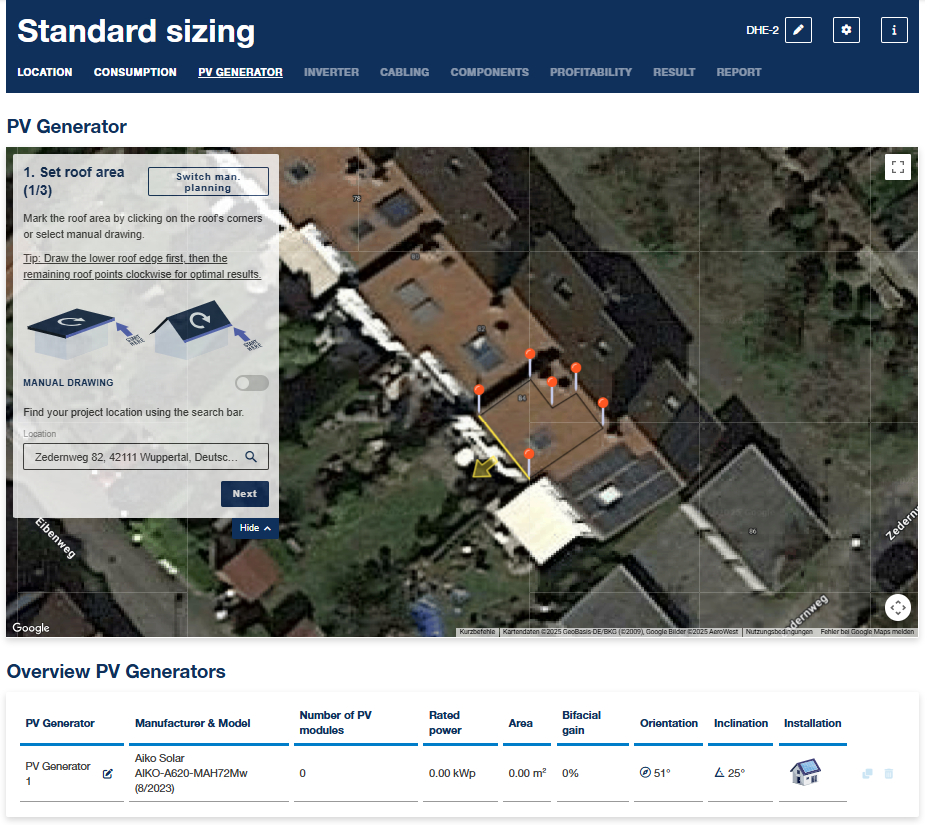The width and height of the screenshot is (925, 825).
Task: Open the Nutzungsbedingungen map link
Action: (779, 632)
